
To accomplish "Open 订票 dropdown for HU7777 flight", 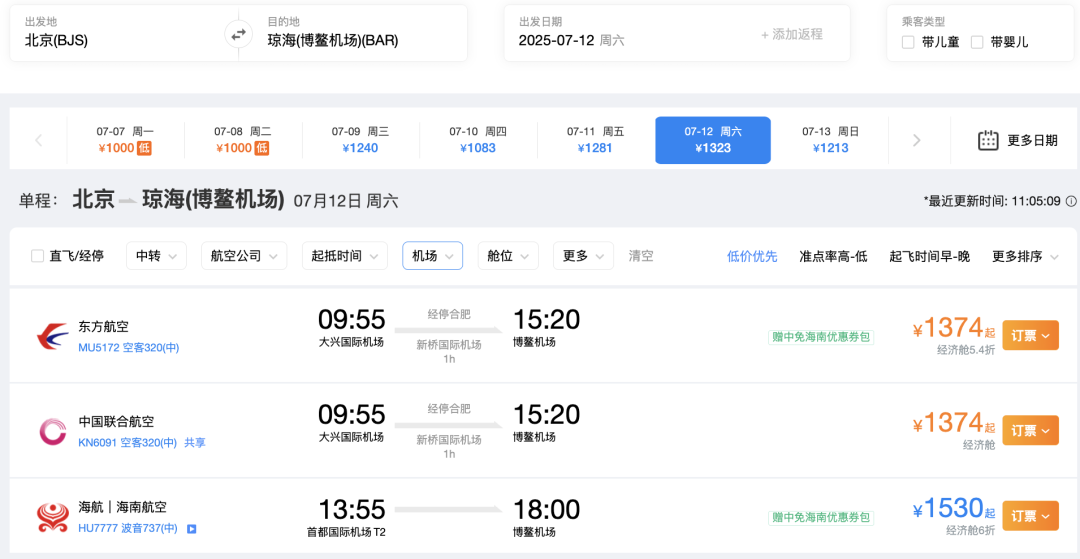I will (x=1030, y=516).
